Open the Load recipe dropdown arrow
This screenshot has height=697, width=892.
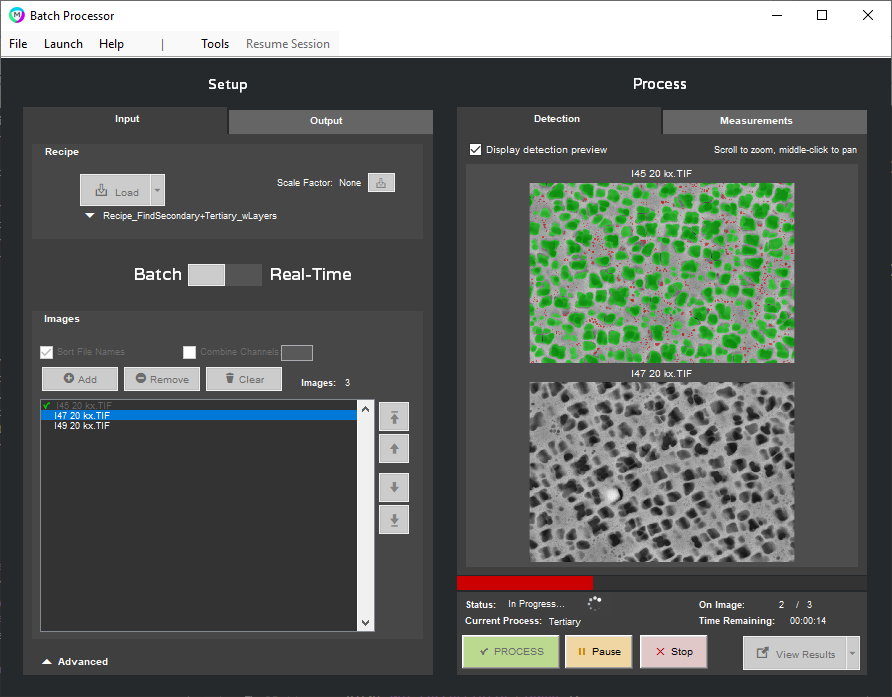tap(157, 191)
